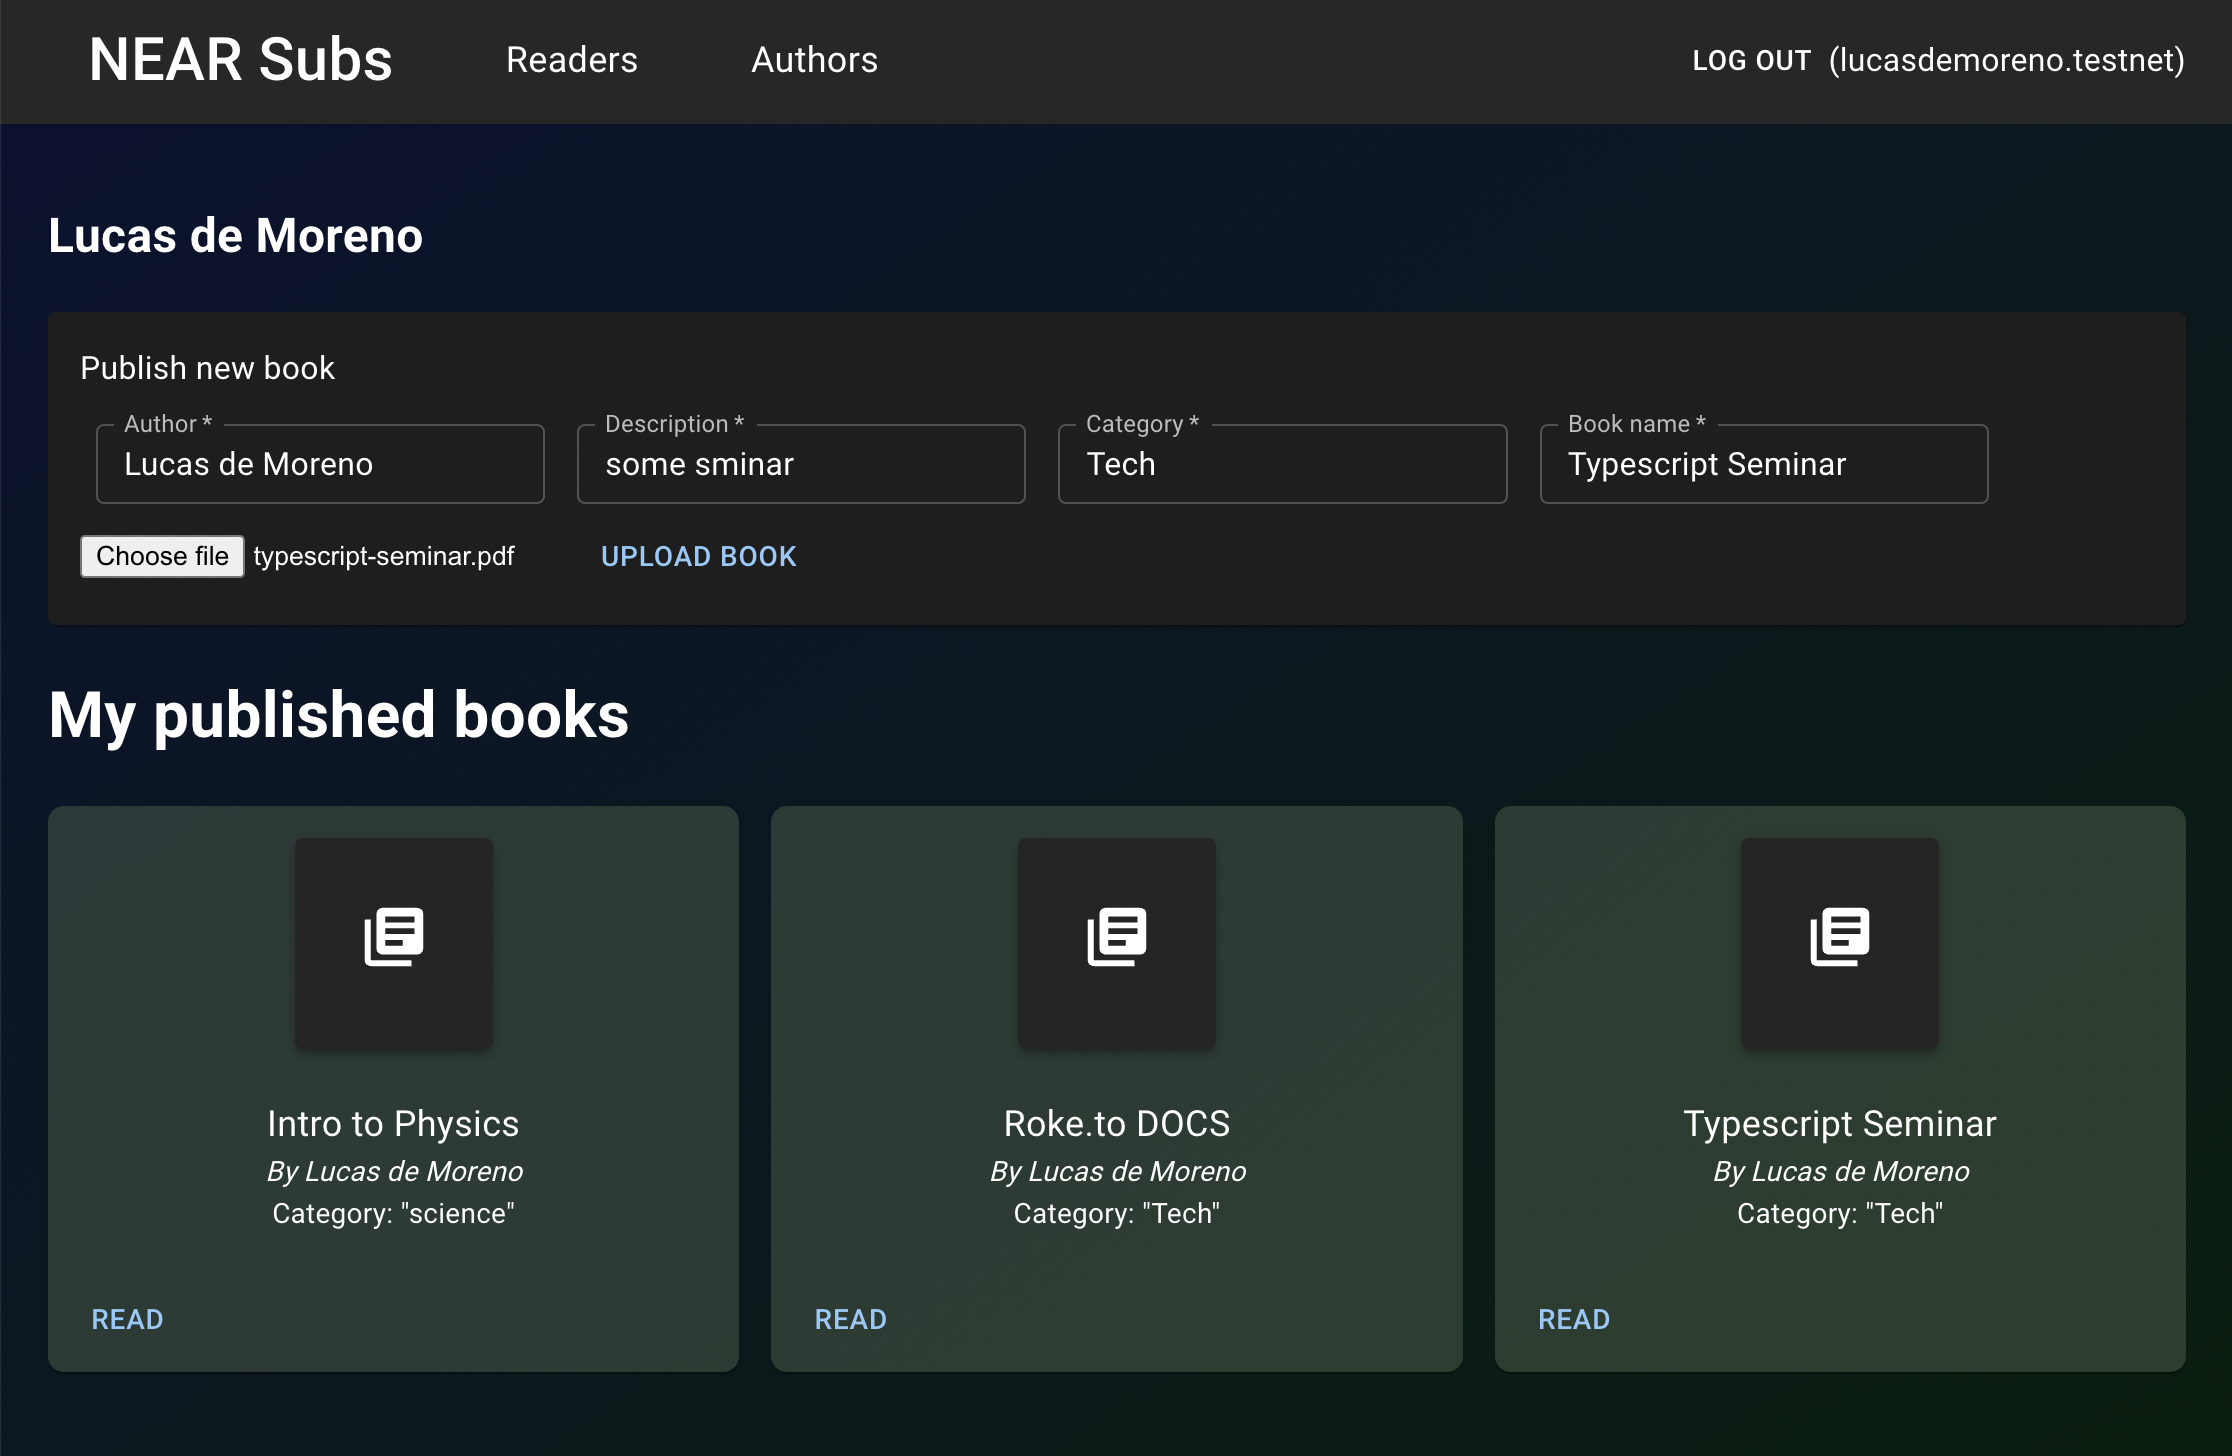This screenshot has height=1456, width=2232.
Task: Click the Typescript Seminar card title
Action: [1839, 1124]
